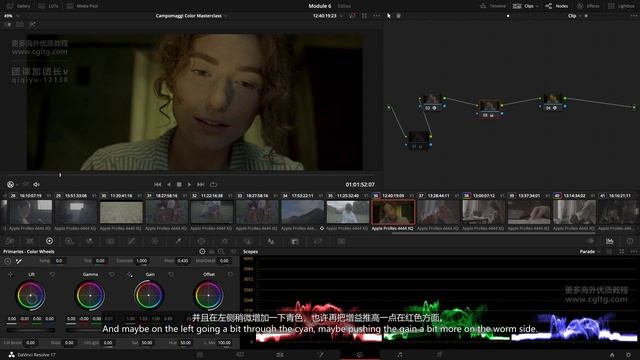Select clip 30 thumbnail
This screenshot has width=640, height=360.
(121, 212)
